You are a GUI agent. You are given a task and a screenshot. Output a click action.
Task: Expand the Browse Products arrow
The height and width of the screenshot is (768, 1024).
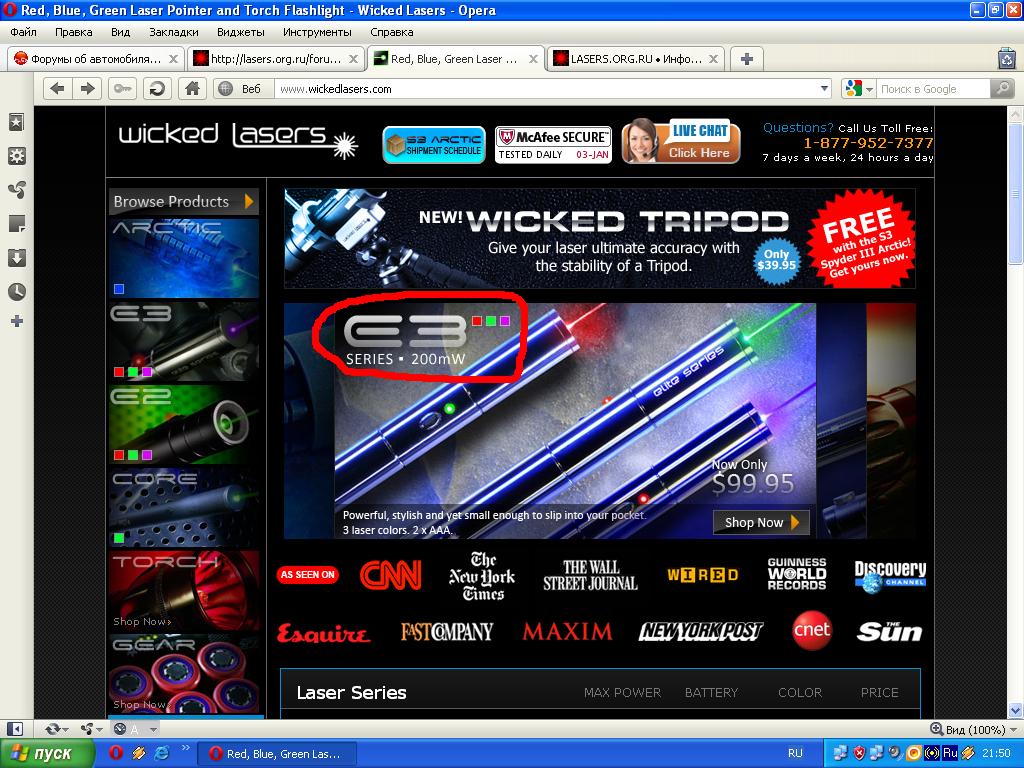[x=249, y=201]
